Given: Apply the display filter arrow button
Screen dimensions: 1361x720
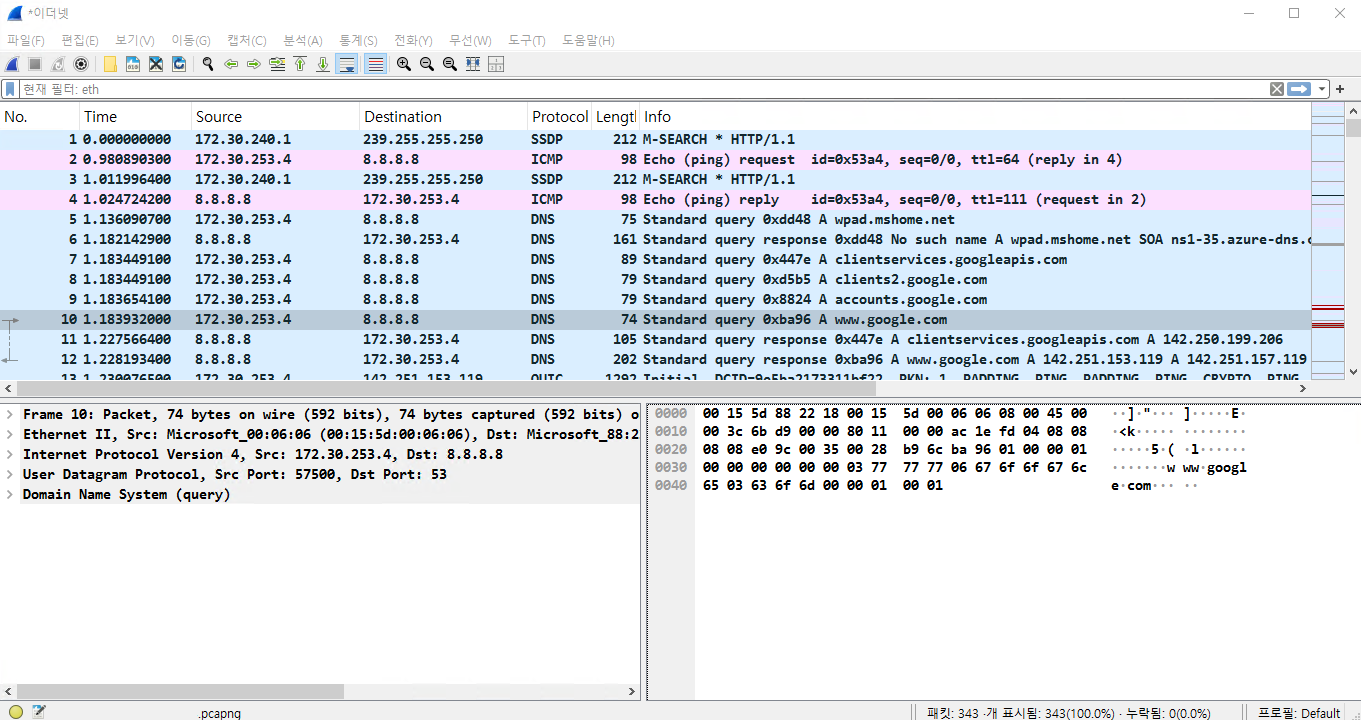Looking at the screenshot, I should coord(1299,89).
